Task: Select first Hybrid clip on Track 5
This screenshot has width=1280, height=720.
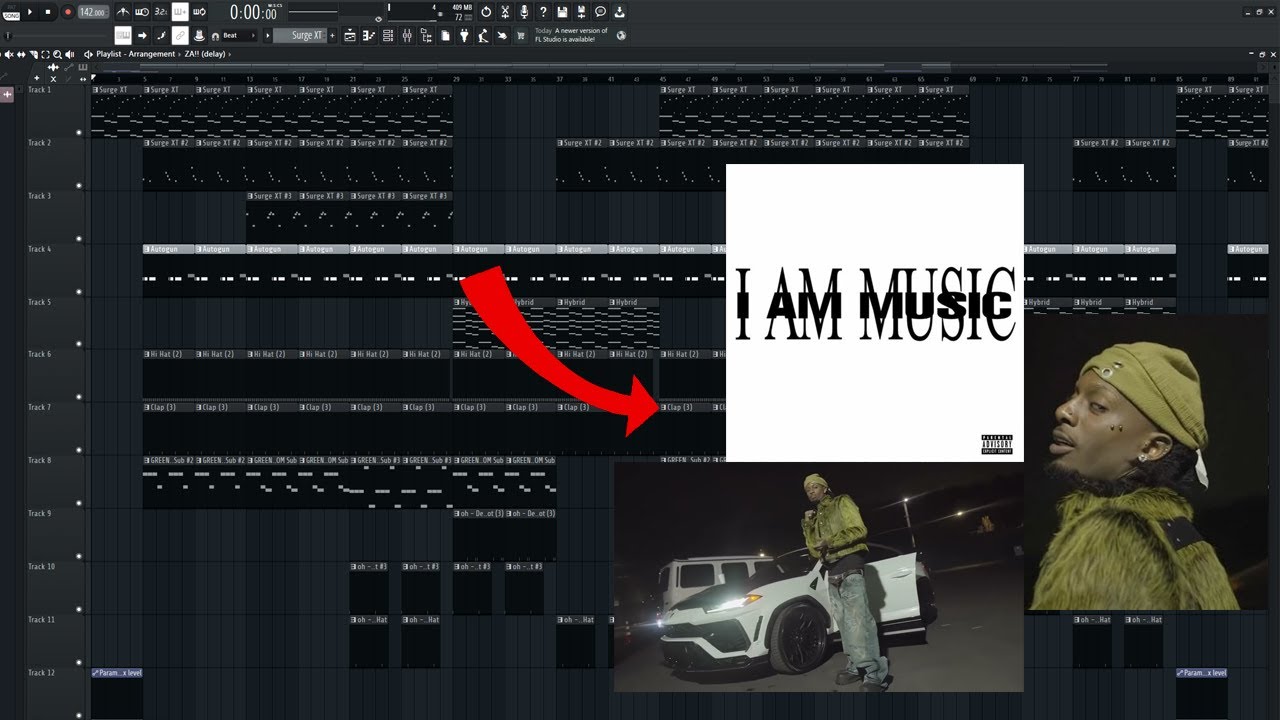Action: click(x=478, y=323)
